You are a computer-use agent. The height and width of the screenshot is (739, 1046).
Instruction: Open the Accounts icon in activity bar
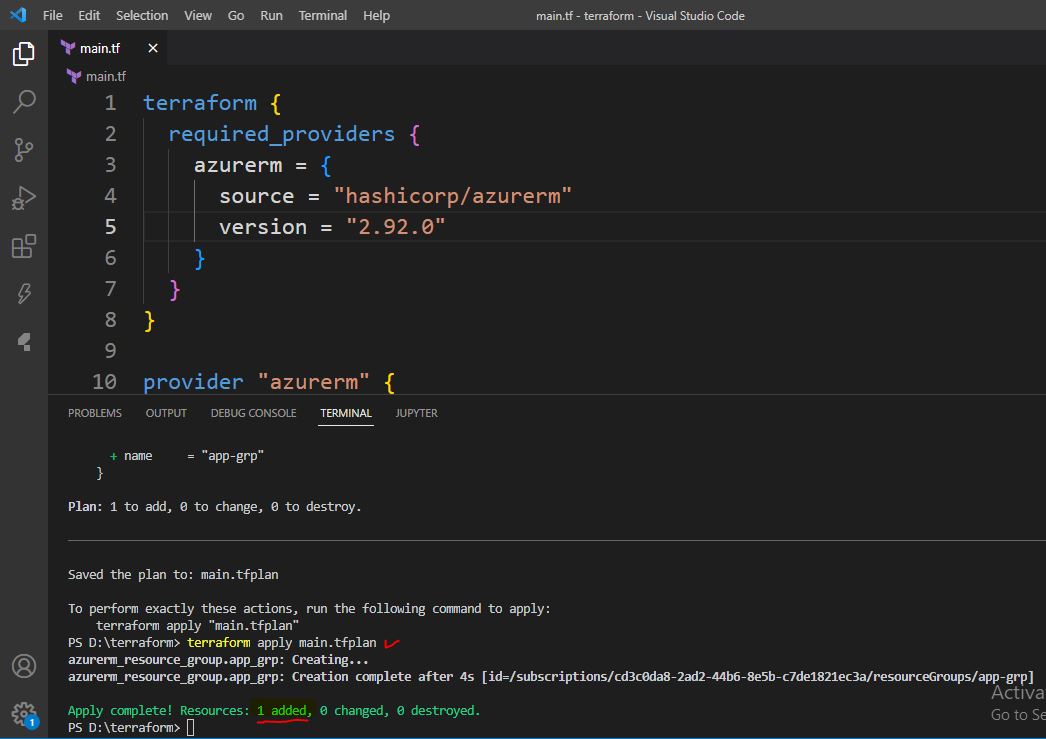click(24, 666)
